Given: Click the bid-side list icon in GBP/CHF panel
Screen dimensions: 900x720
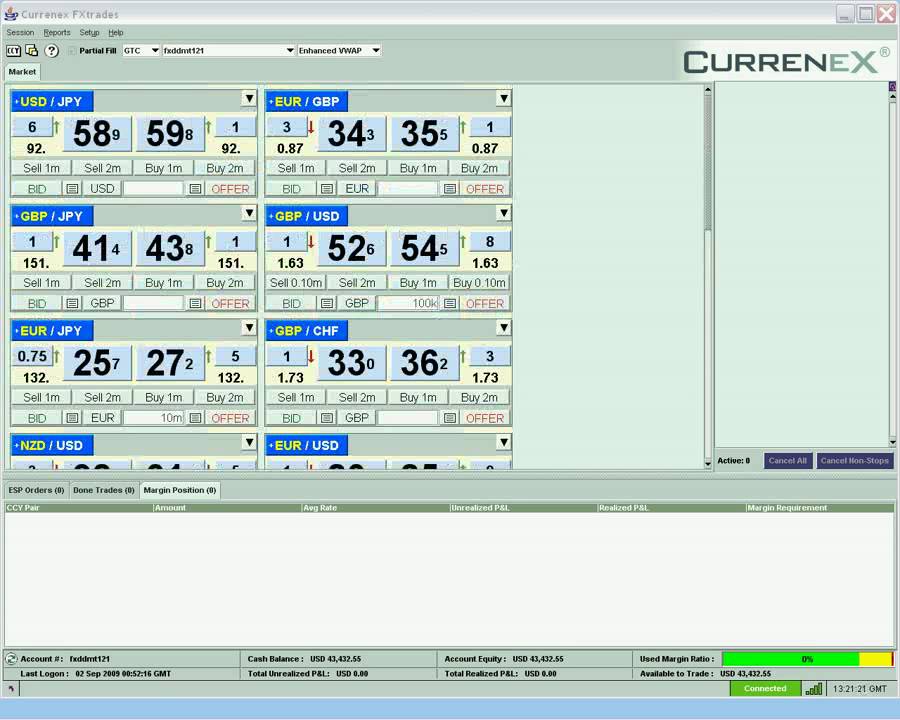Looking at the screenshot, I should 327,418.
